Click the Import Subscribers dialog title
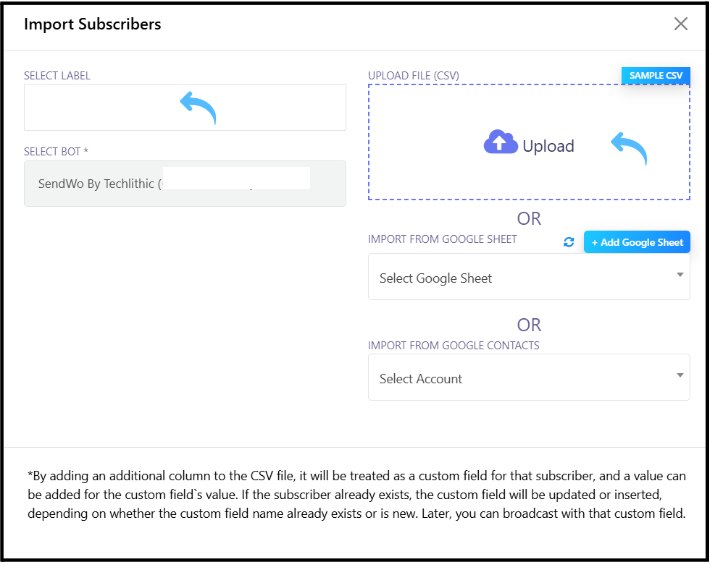The image size is (710, 565). point(92,24)
